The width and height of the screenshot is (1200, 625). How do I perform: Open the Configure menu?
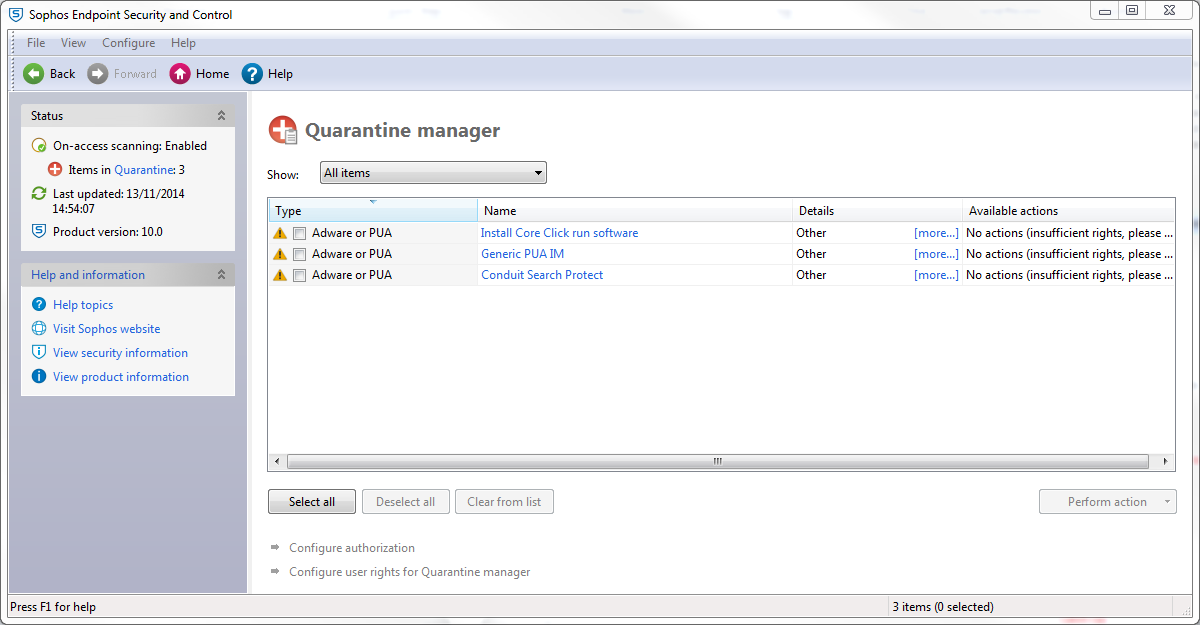click(x=129, y=43)
